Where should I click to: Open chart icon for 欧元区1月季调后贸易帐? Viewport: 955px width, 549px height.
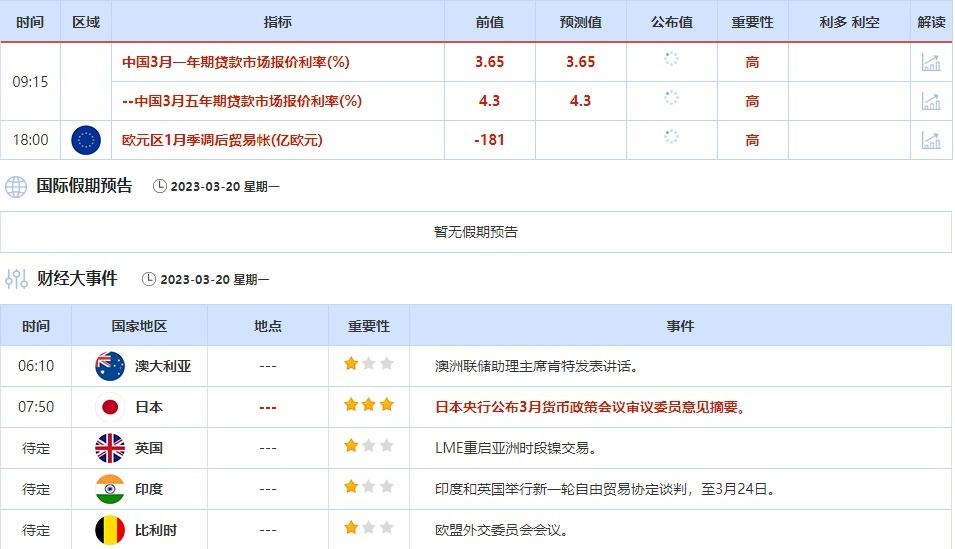[931, 140]
